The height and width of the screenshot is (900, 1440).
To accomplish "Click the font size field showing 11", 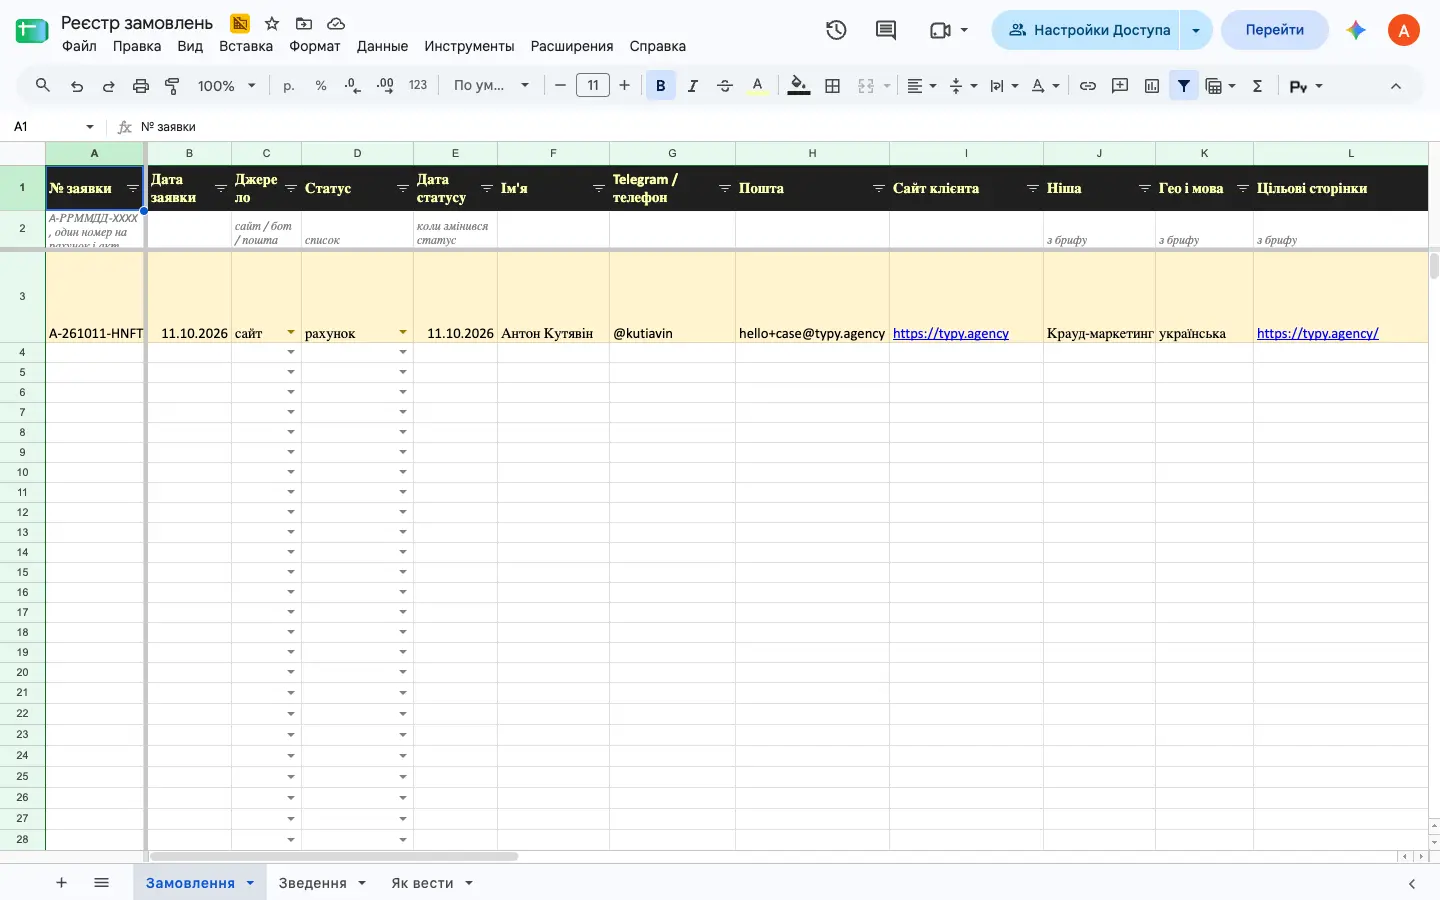I will tap(593, 86).
